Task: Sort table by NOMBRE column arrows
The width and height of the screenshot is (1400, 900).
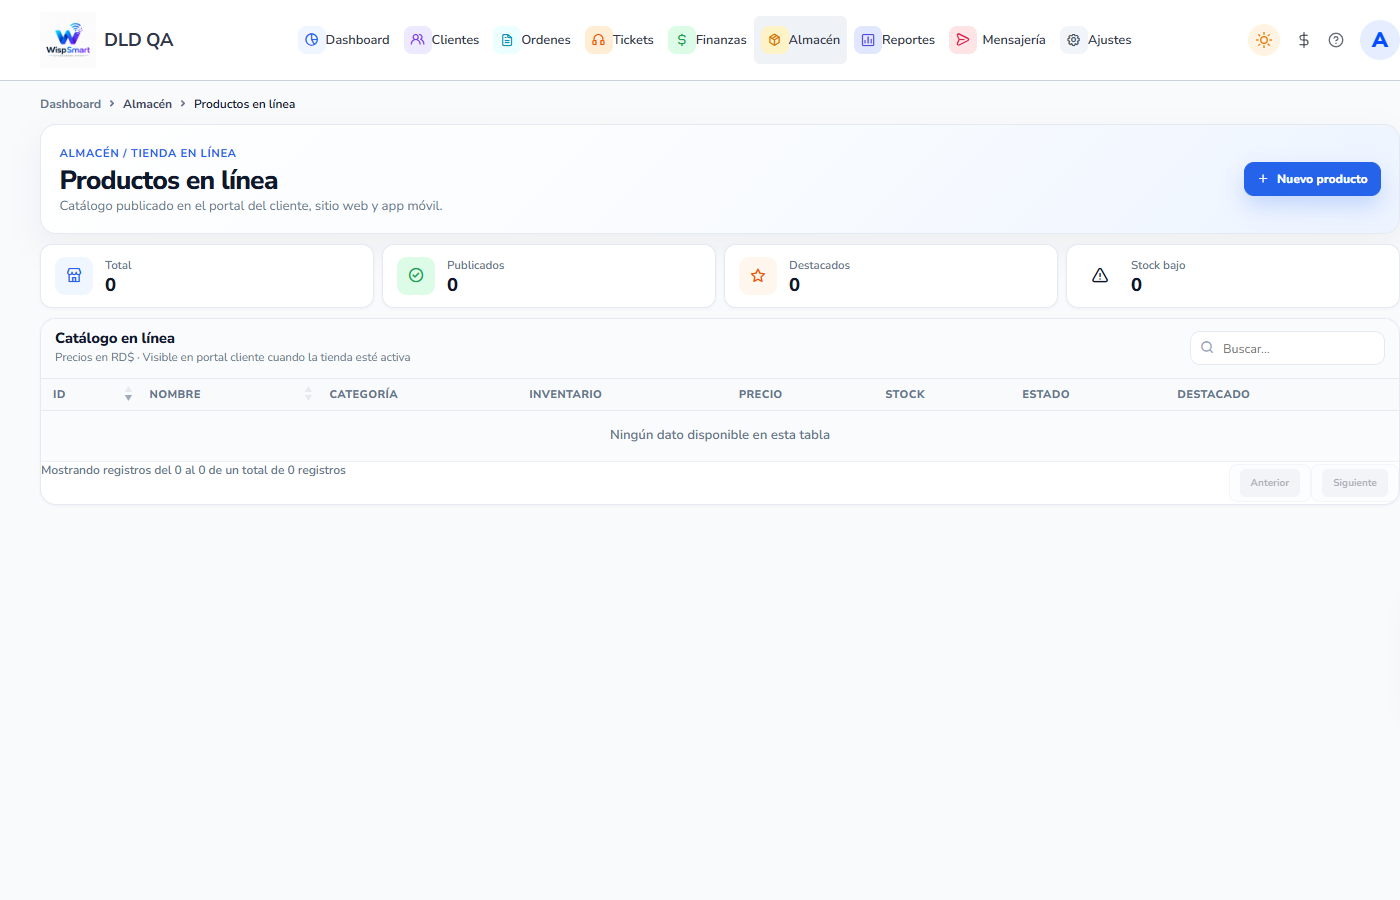Action: tap(308, 394)
